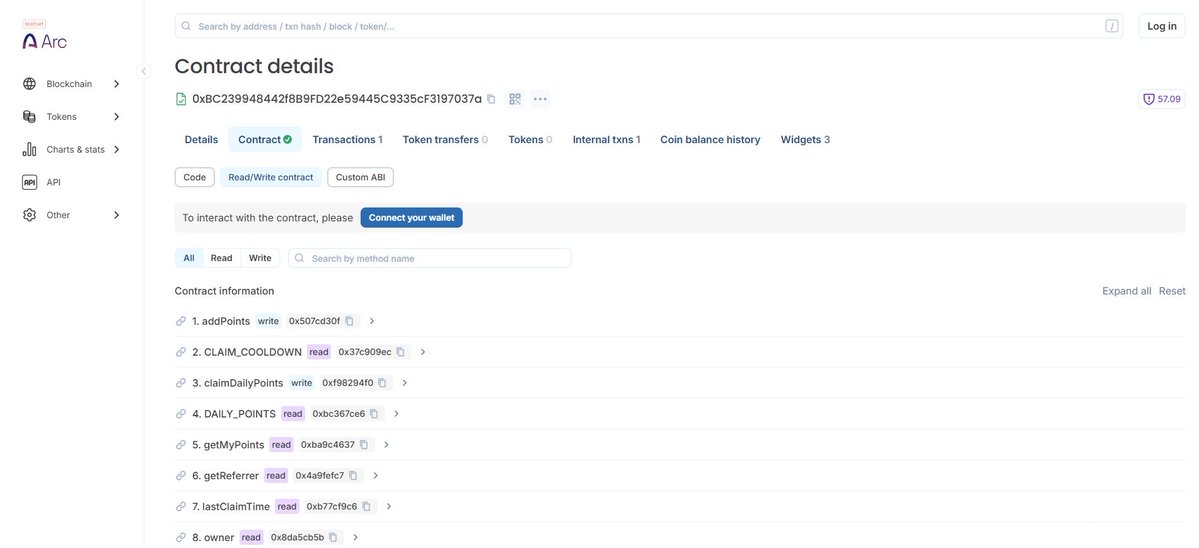1199x548 pixels.
Task: Open the Custom ABI sub-tab
Action: (360, 177)
